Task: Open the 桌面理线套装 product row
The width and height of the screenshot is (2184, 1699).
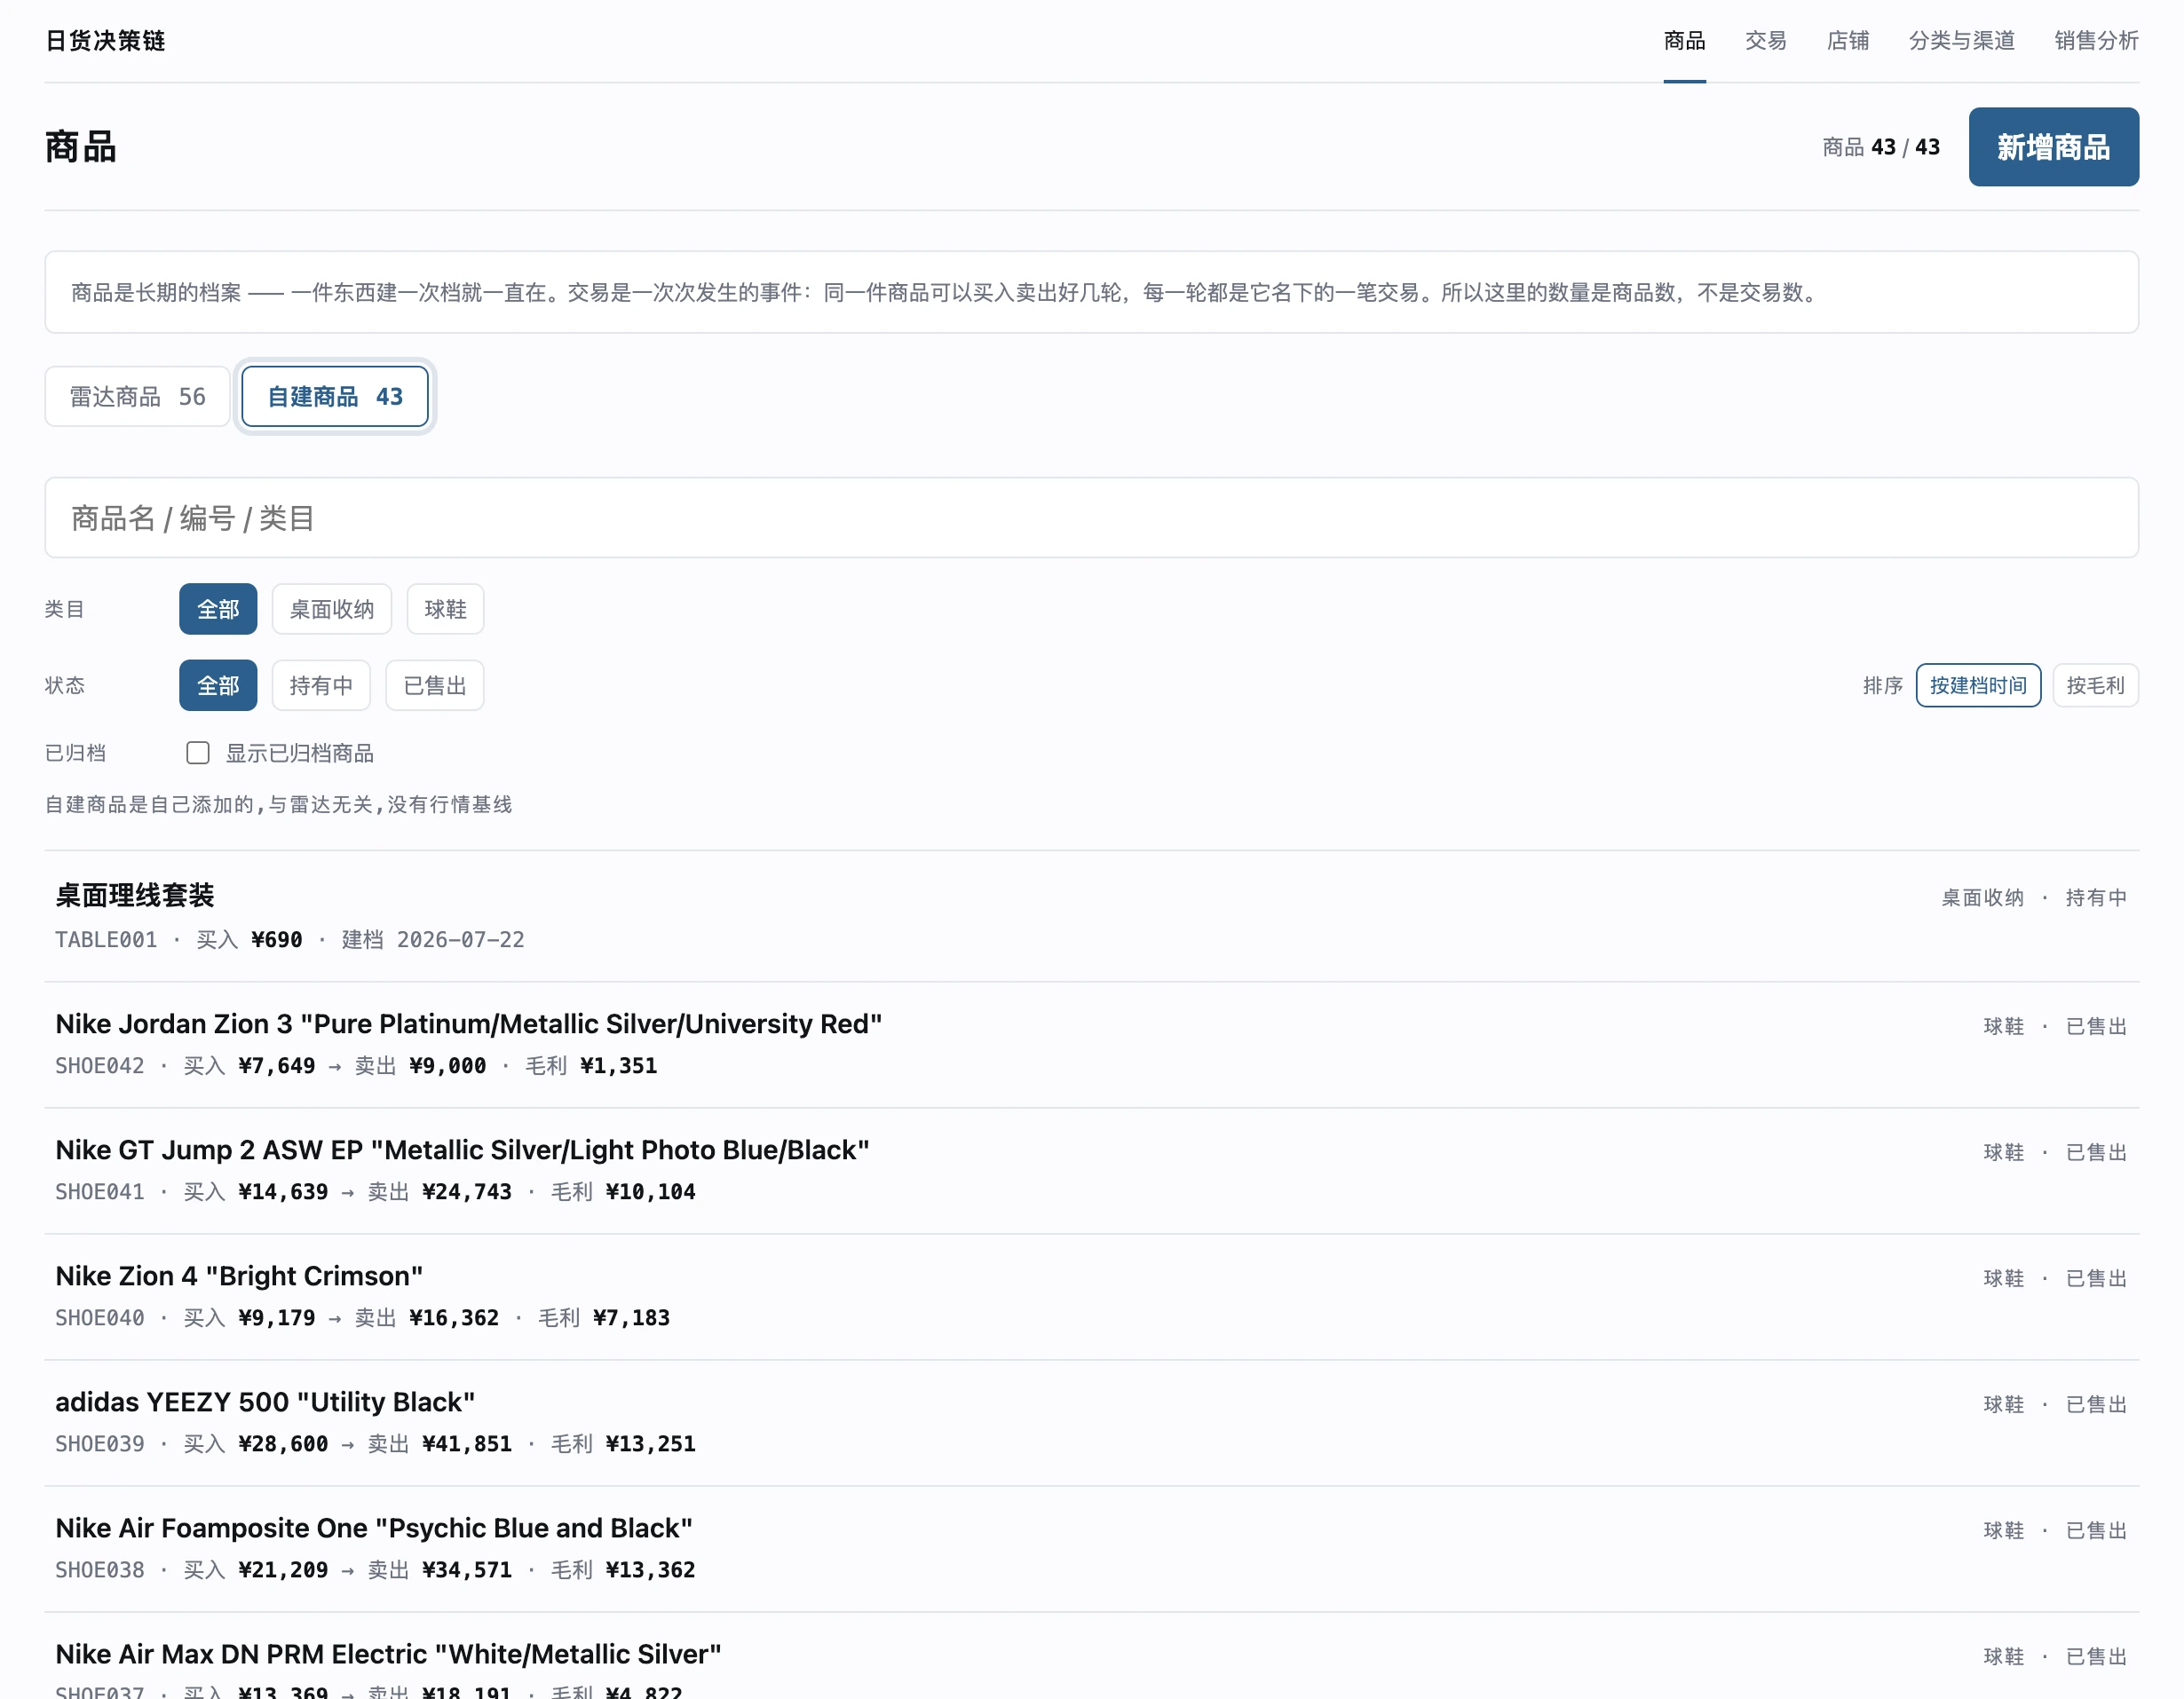Action: [1091, 916]
